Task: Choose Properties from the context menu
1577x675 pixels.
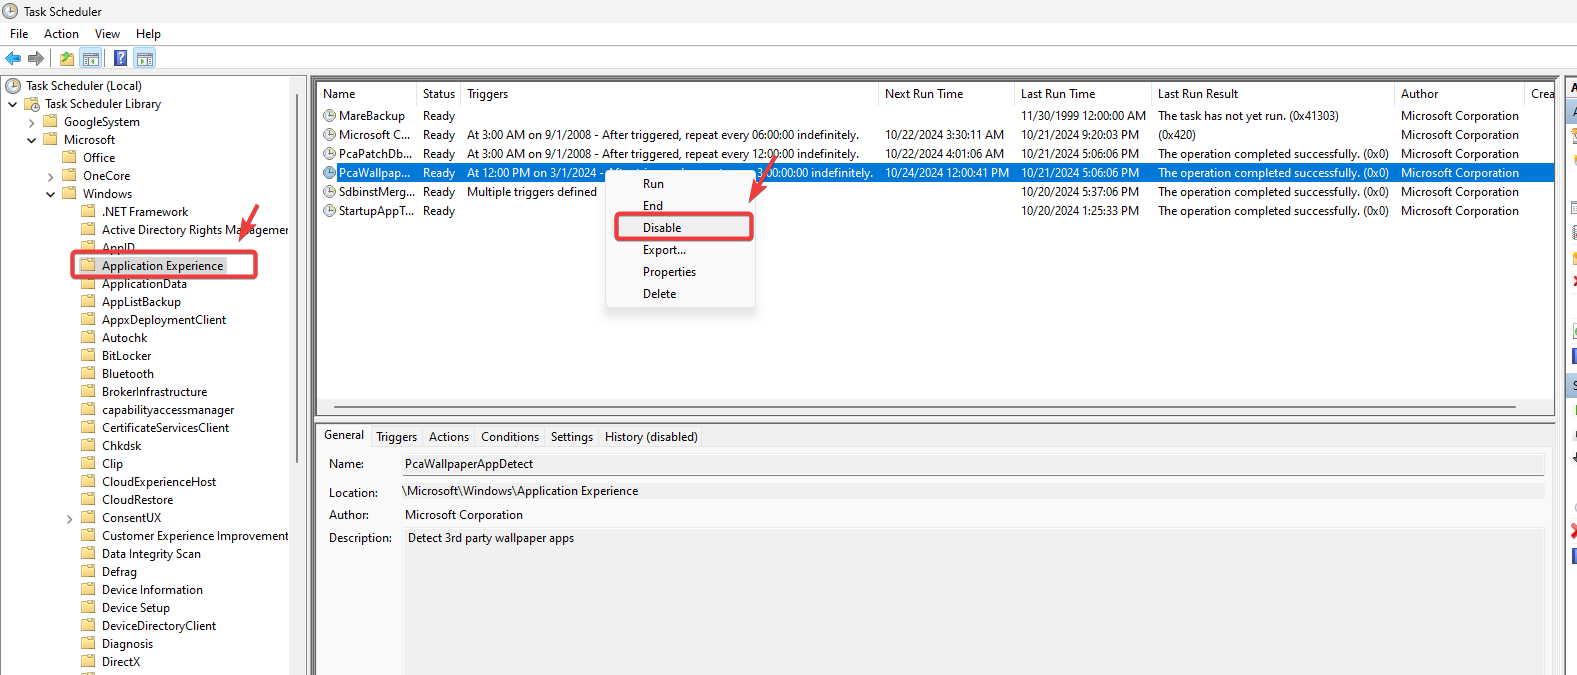Action: (x=680, y=272)
